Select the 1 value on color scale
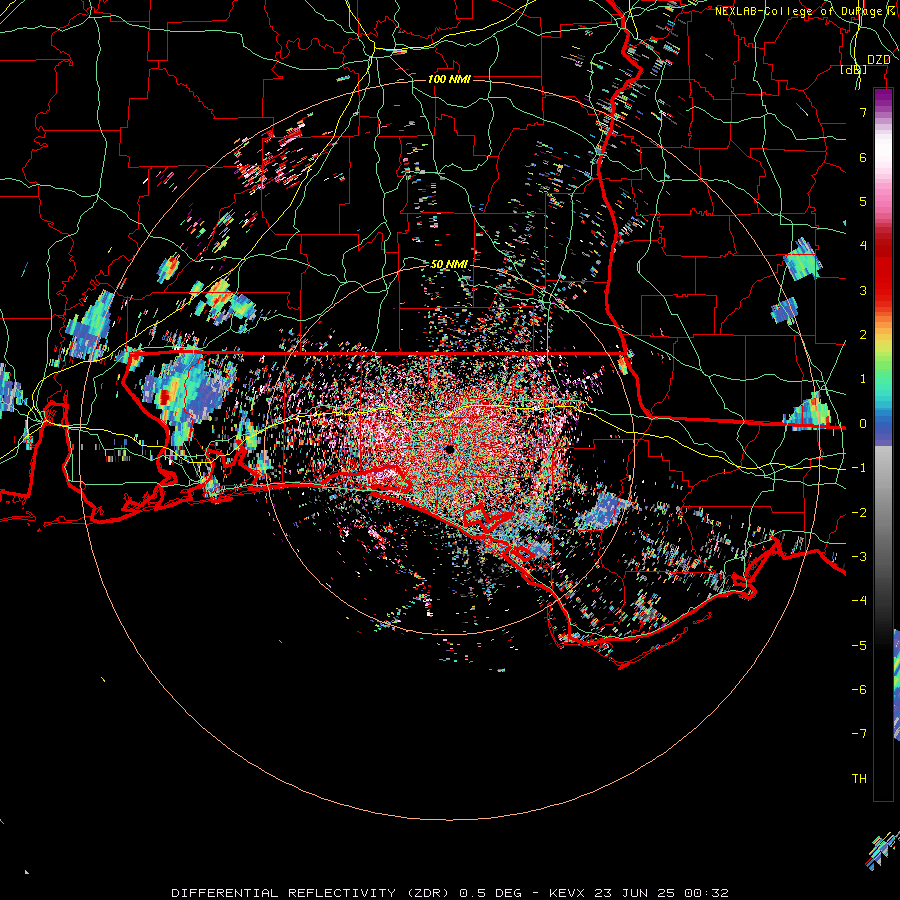The width and height of the screenshot is (900, 900). (863, 379)
